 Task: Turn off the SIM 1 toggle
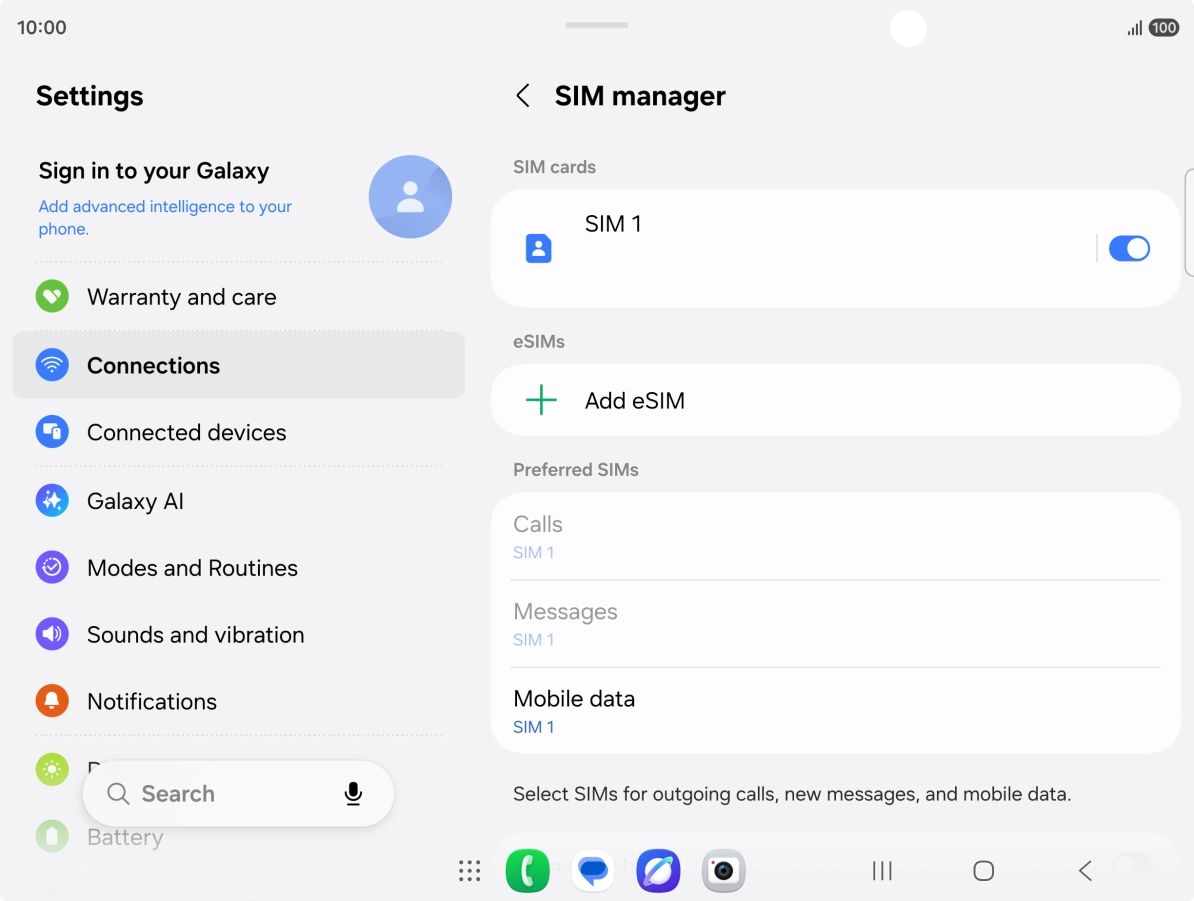point(1129,248)
